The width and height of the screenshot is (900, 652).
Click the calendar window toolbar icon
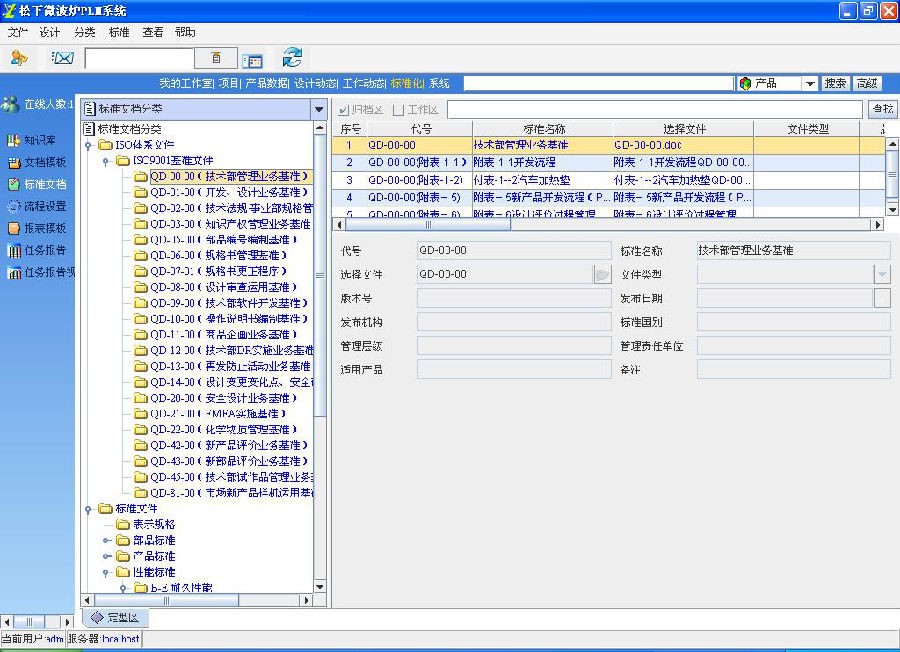251,60
